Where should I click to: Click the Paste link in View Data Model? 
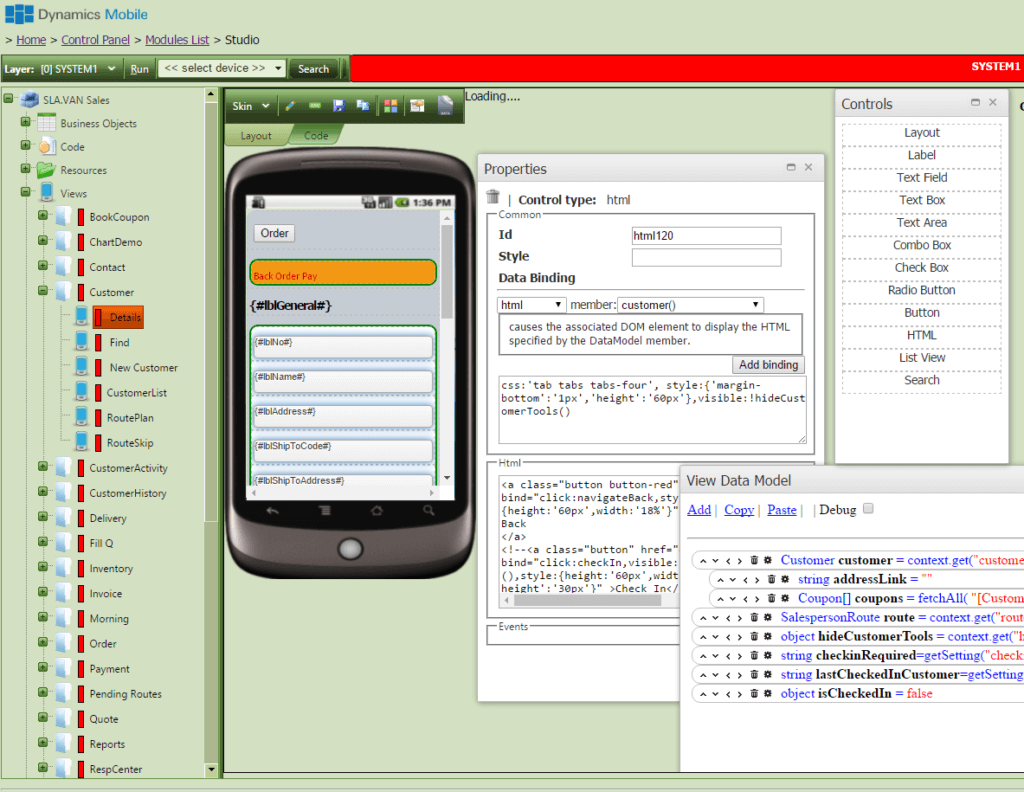(782, 510)
